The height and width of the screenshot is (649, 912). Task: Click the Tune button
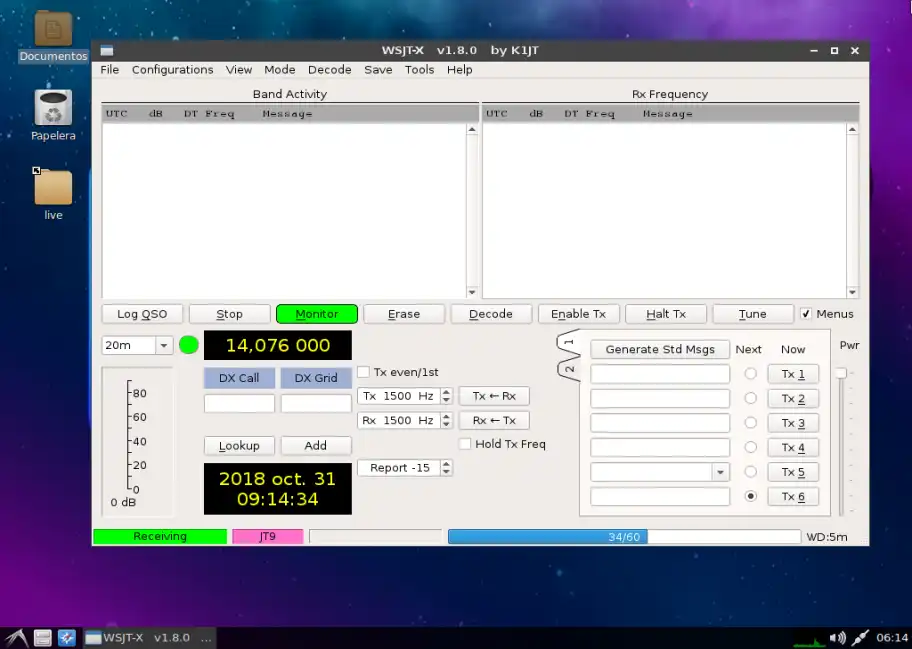(753, 314)
